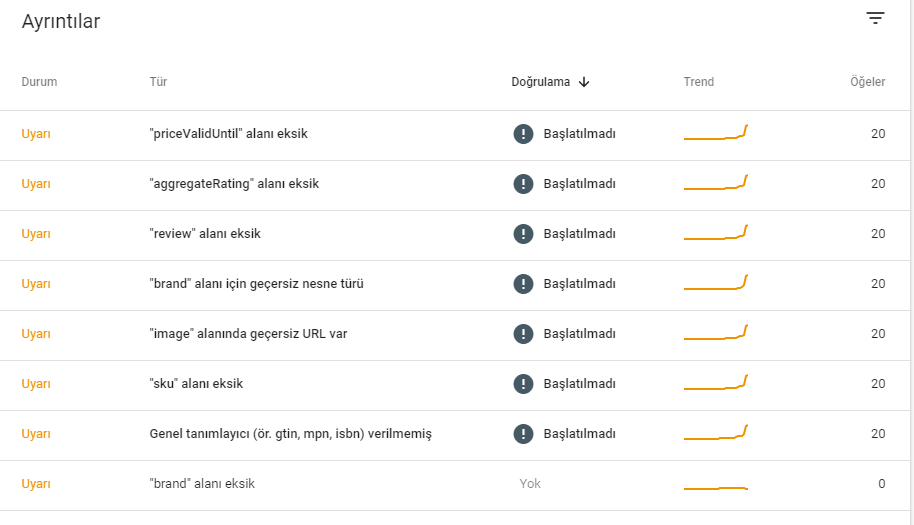Click the exclamation icon in the priceValidUntil row
Image resolution: width=914 pixels, height=525 pixels.
[x=523, y=134]
